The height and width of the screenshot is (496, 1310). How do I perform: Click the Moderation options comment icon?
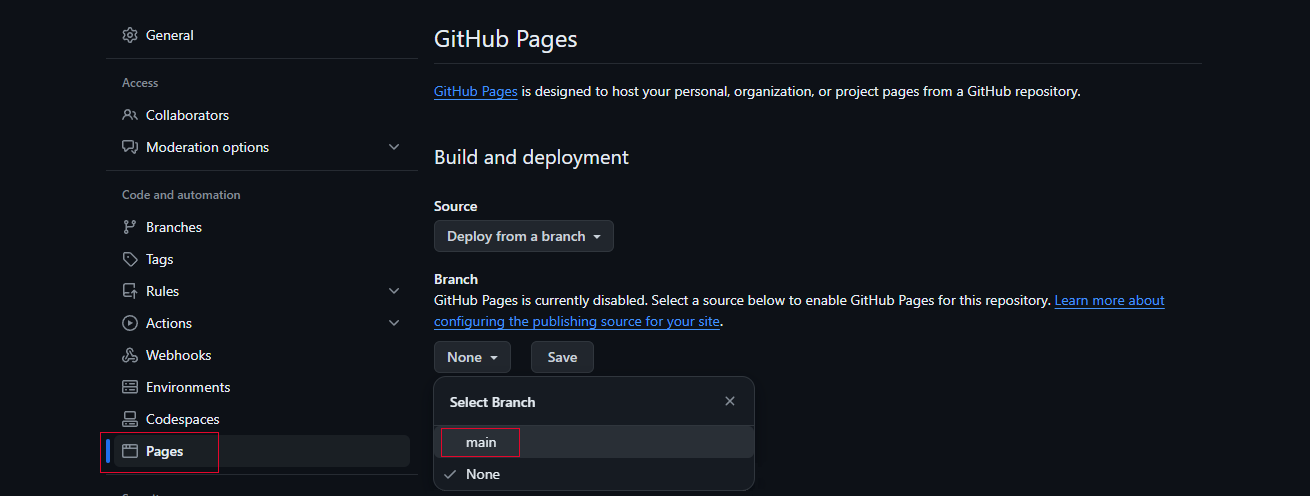point(130,147)
